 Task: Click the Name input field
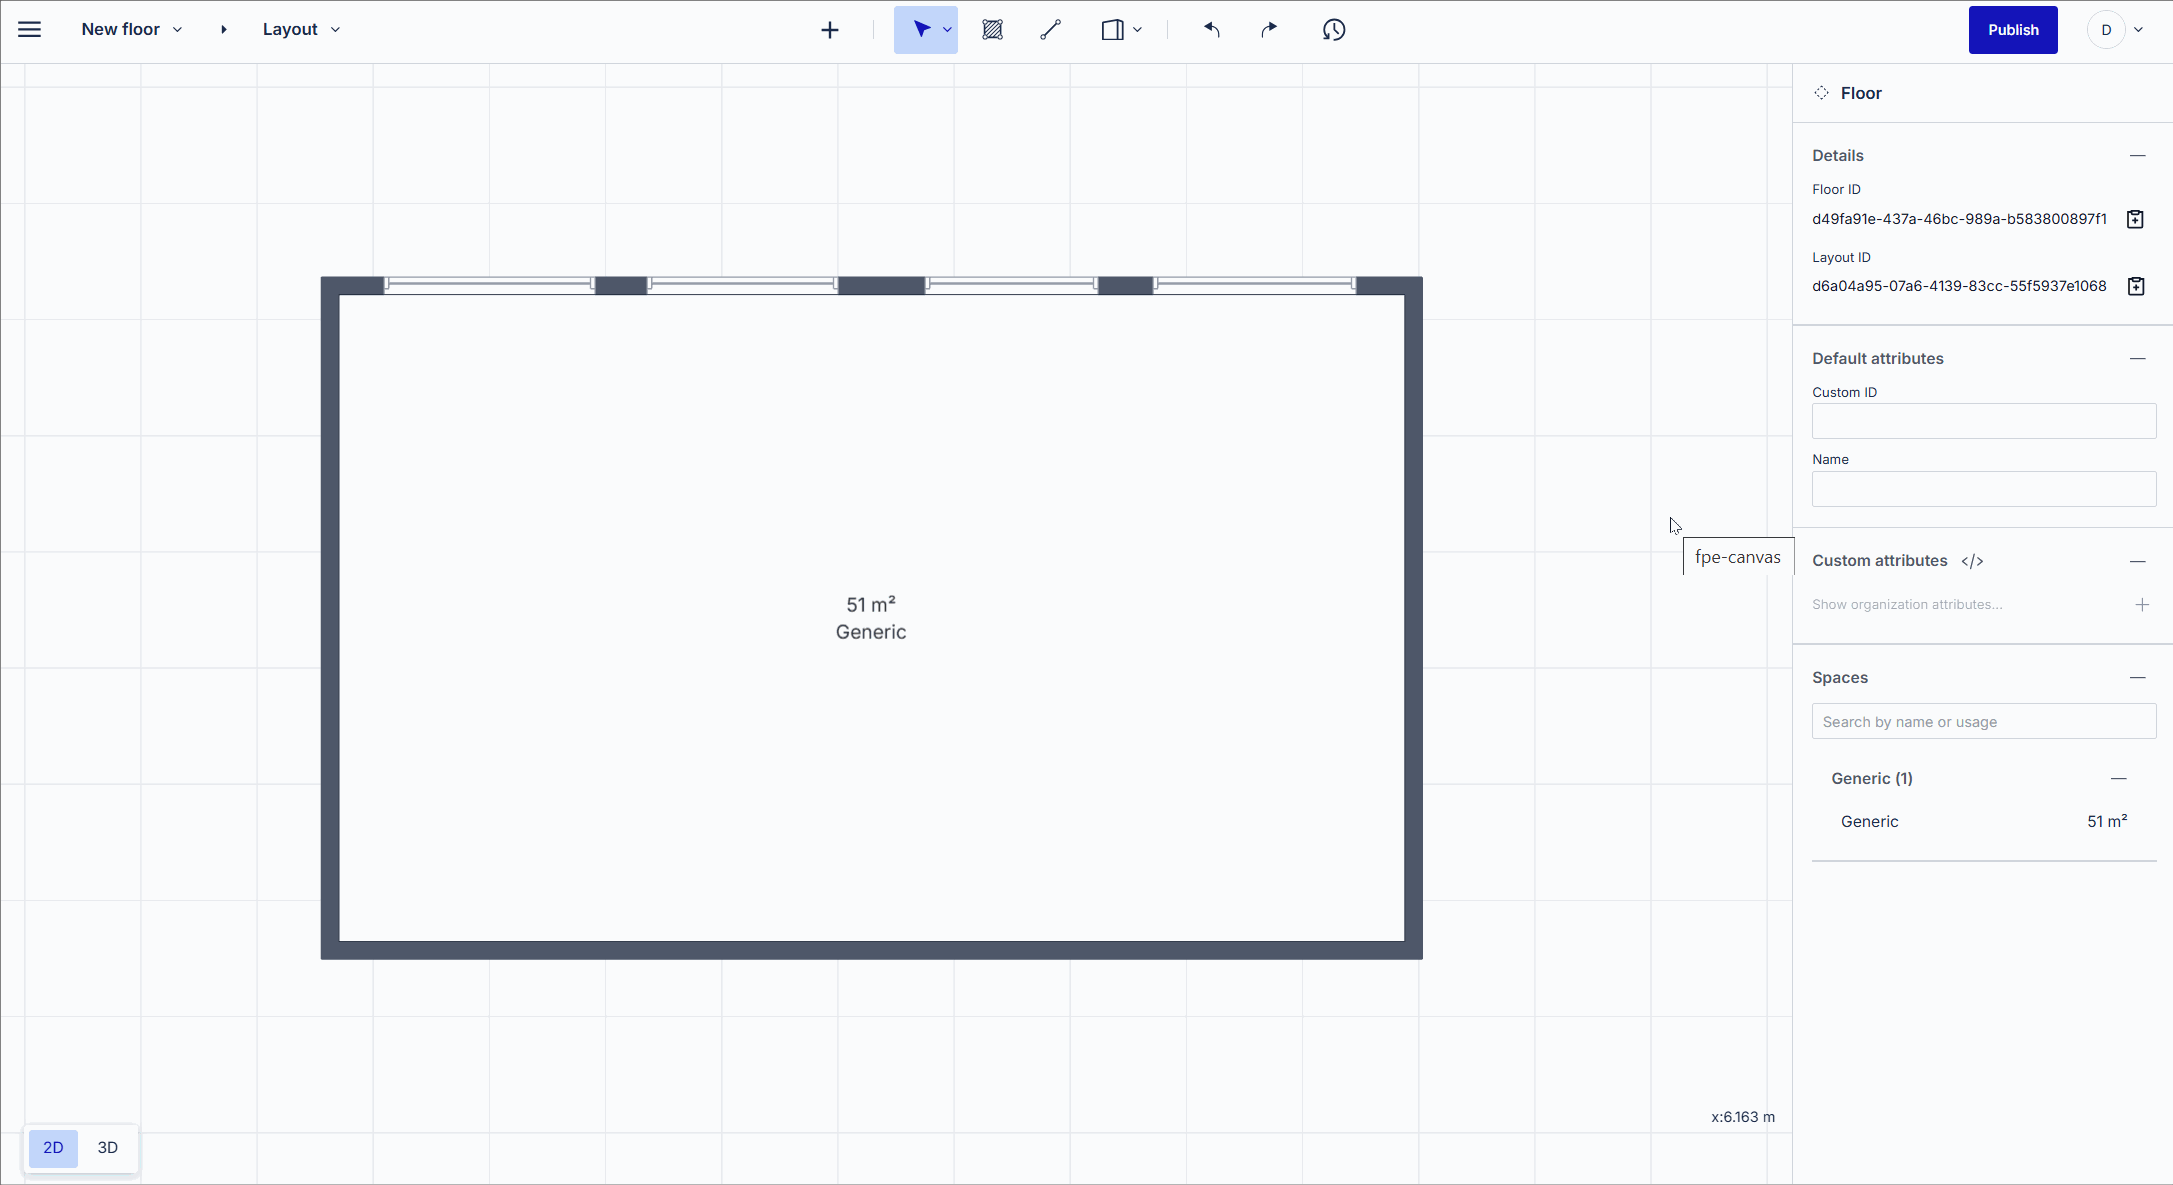(1984, 489)
